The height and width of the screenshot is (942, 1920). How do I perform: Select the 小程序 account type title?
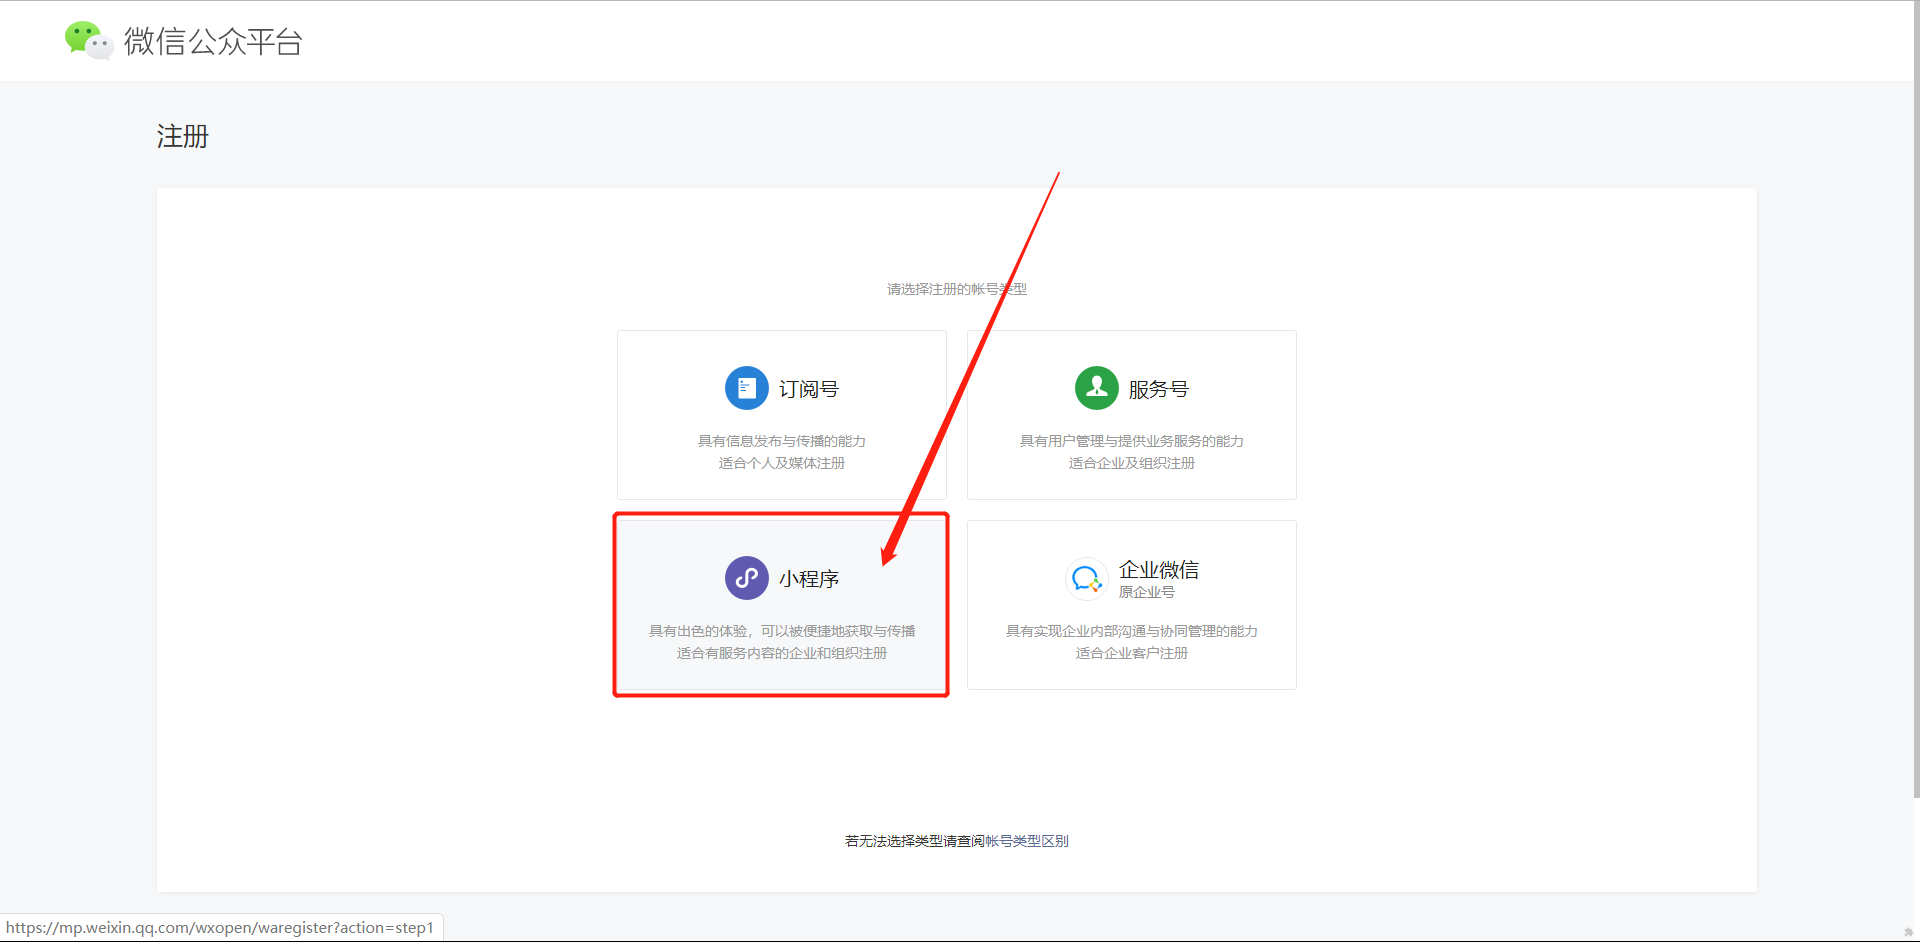coord(808,579)
